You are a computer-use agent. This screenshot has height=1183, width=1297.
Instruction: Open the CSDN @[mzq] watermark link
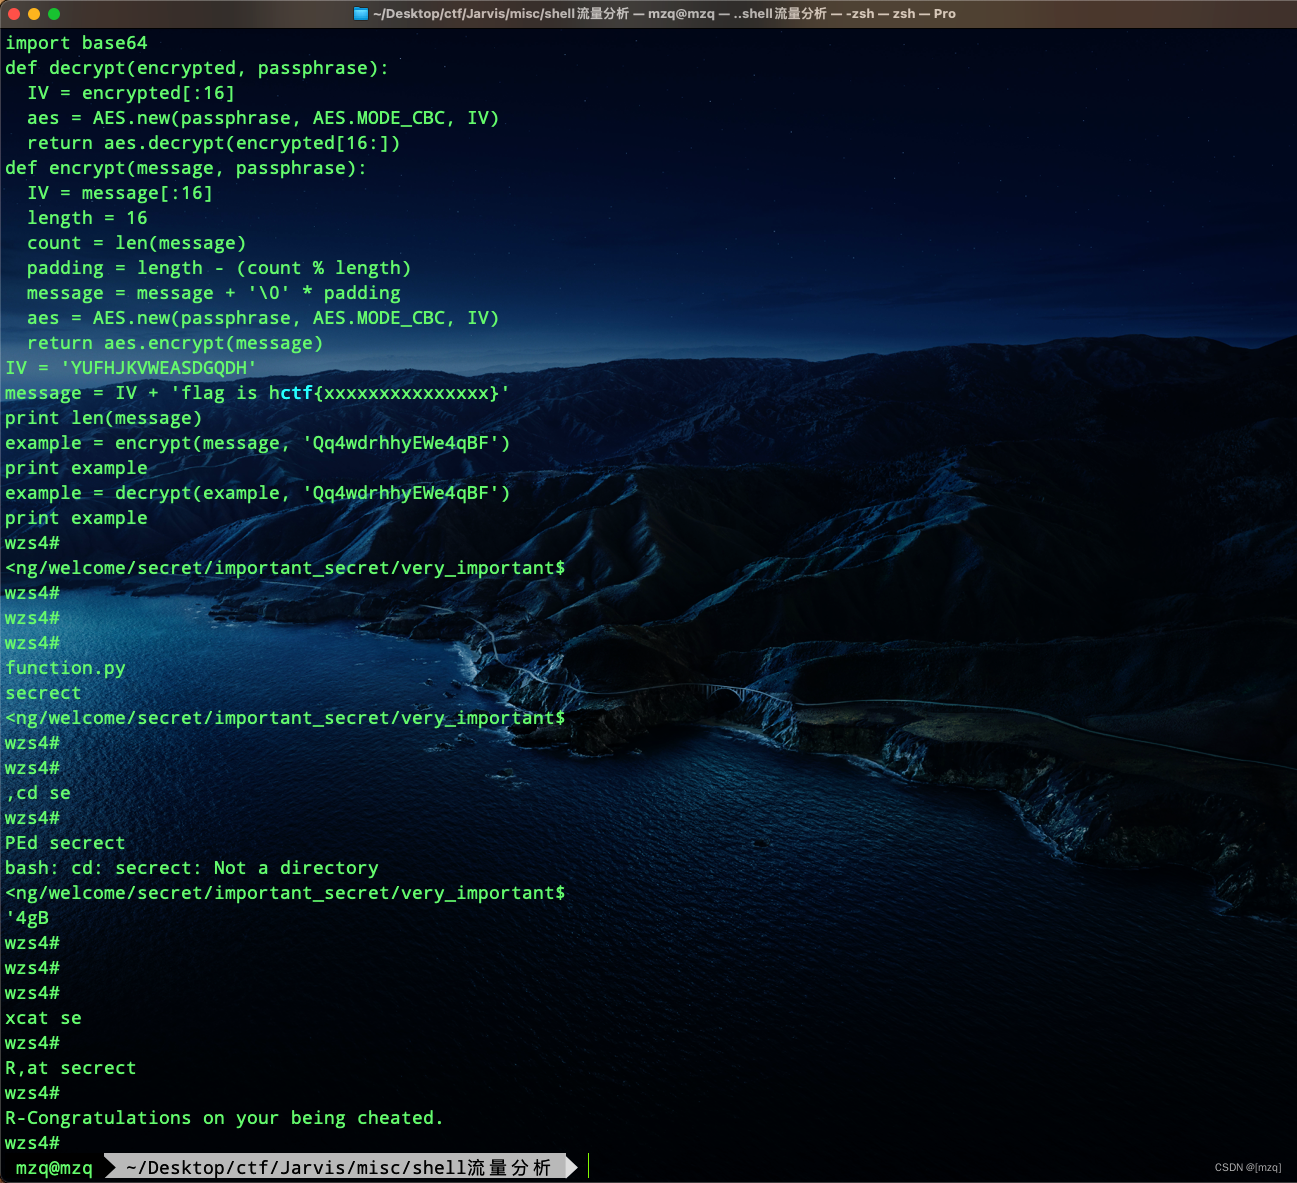tap(1247, 1166)
